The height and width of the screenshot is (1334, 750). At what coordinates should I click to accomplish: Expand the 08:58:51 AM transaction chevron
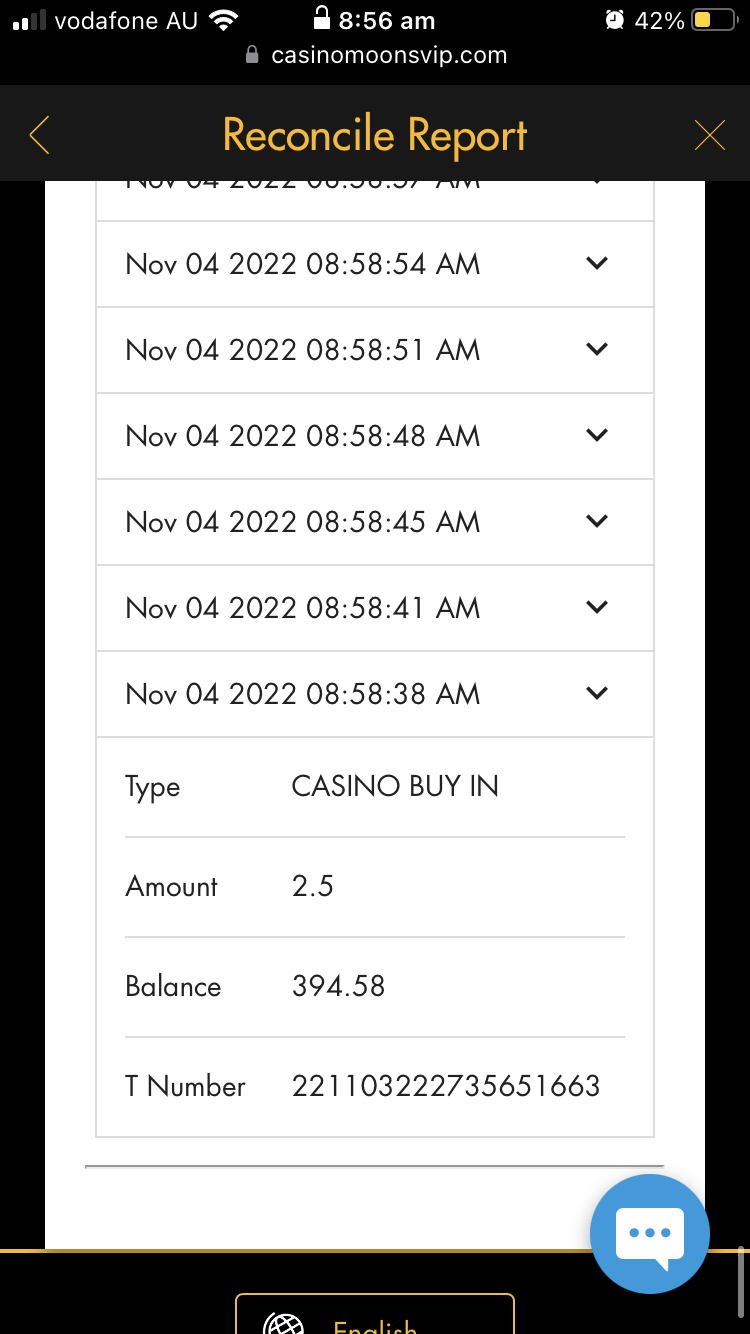(x=597, y=350)
